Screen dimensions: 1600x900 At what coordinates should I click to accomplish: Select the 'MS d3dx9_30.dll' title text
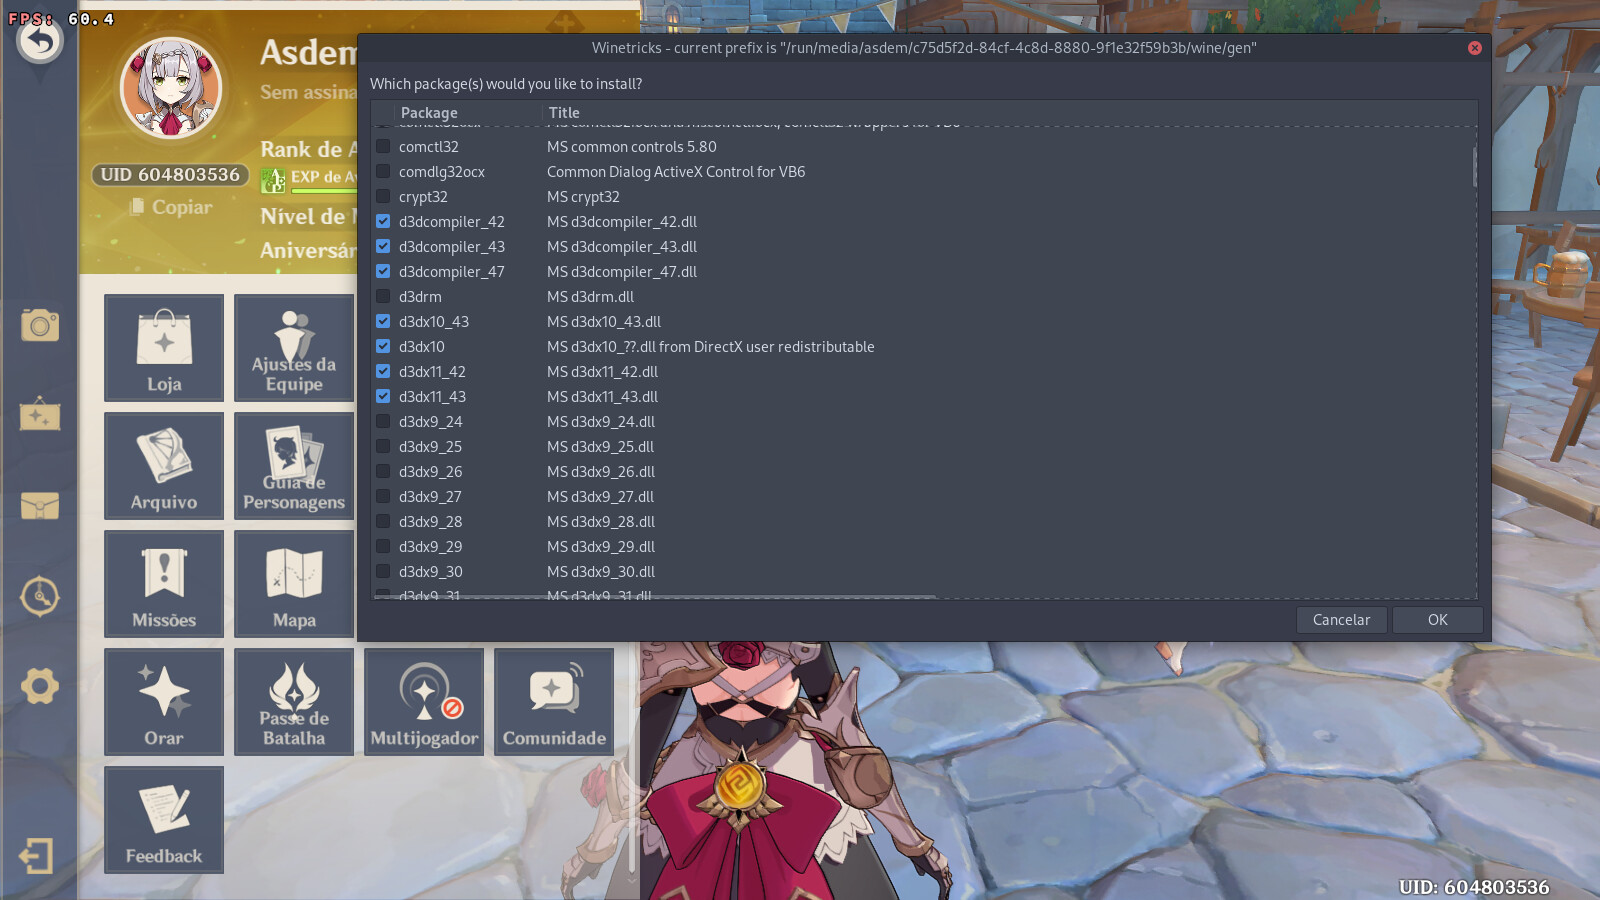coord(601,572)
